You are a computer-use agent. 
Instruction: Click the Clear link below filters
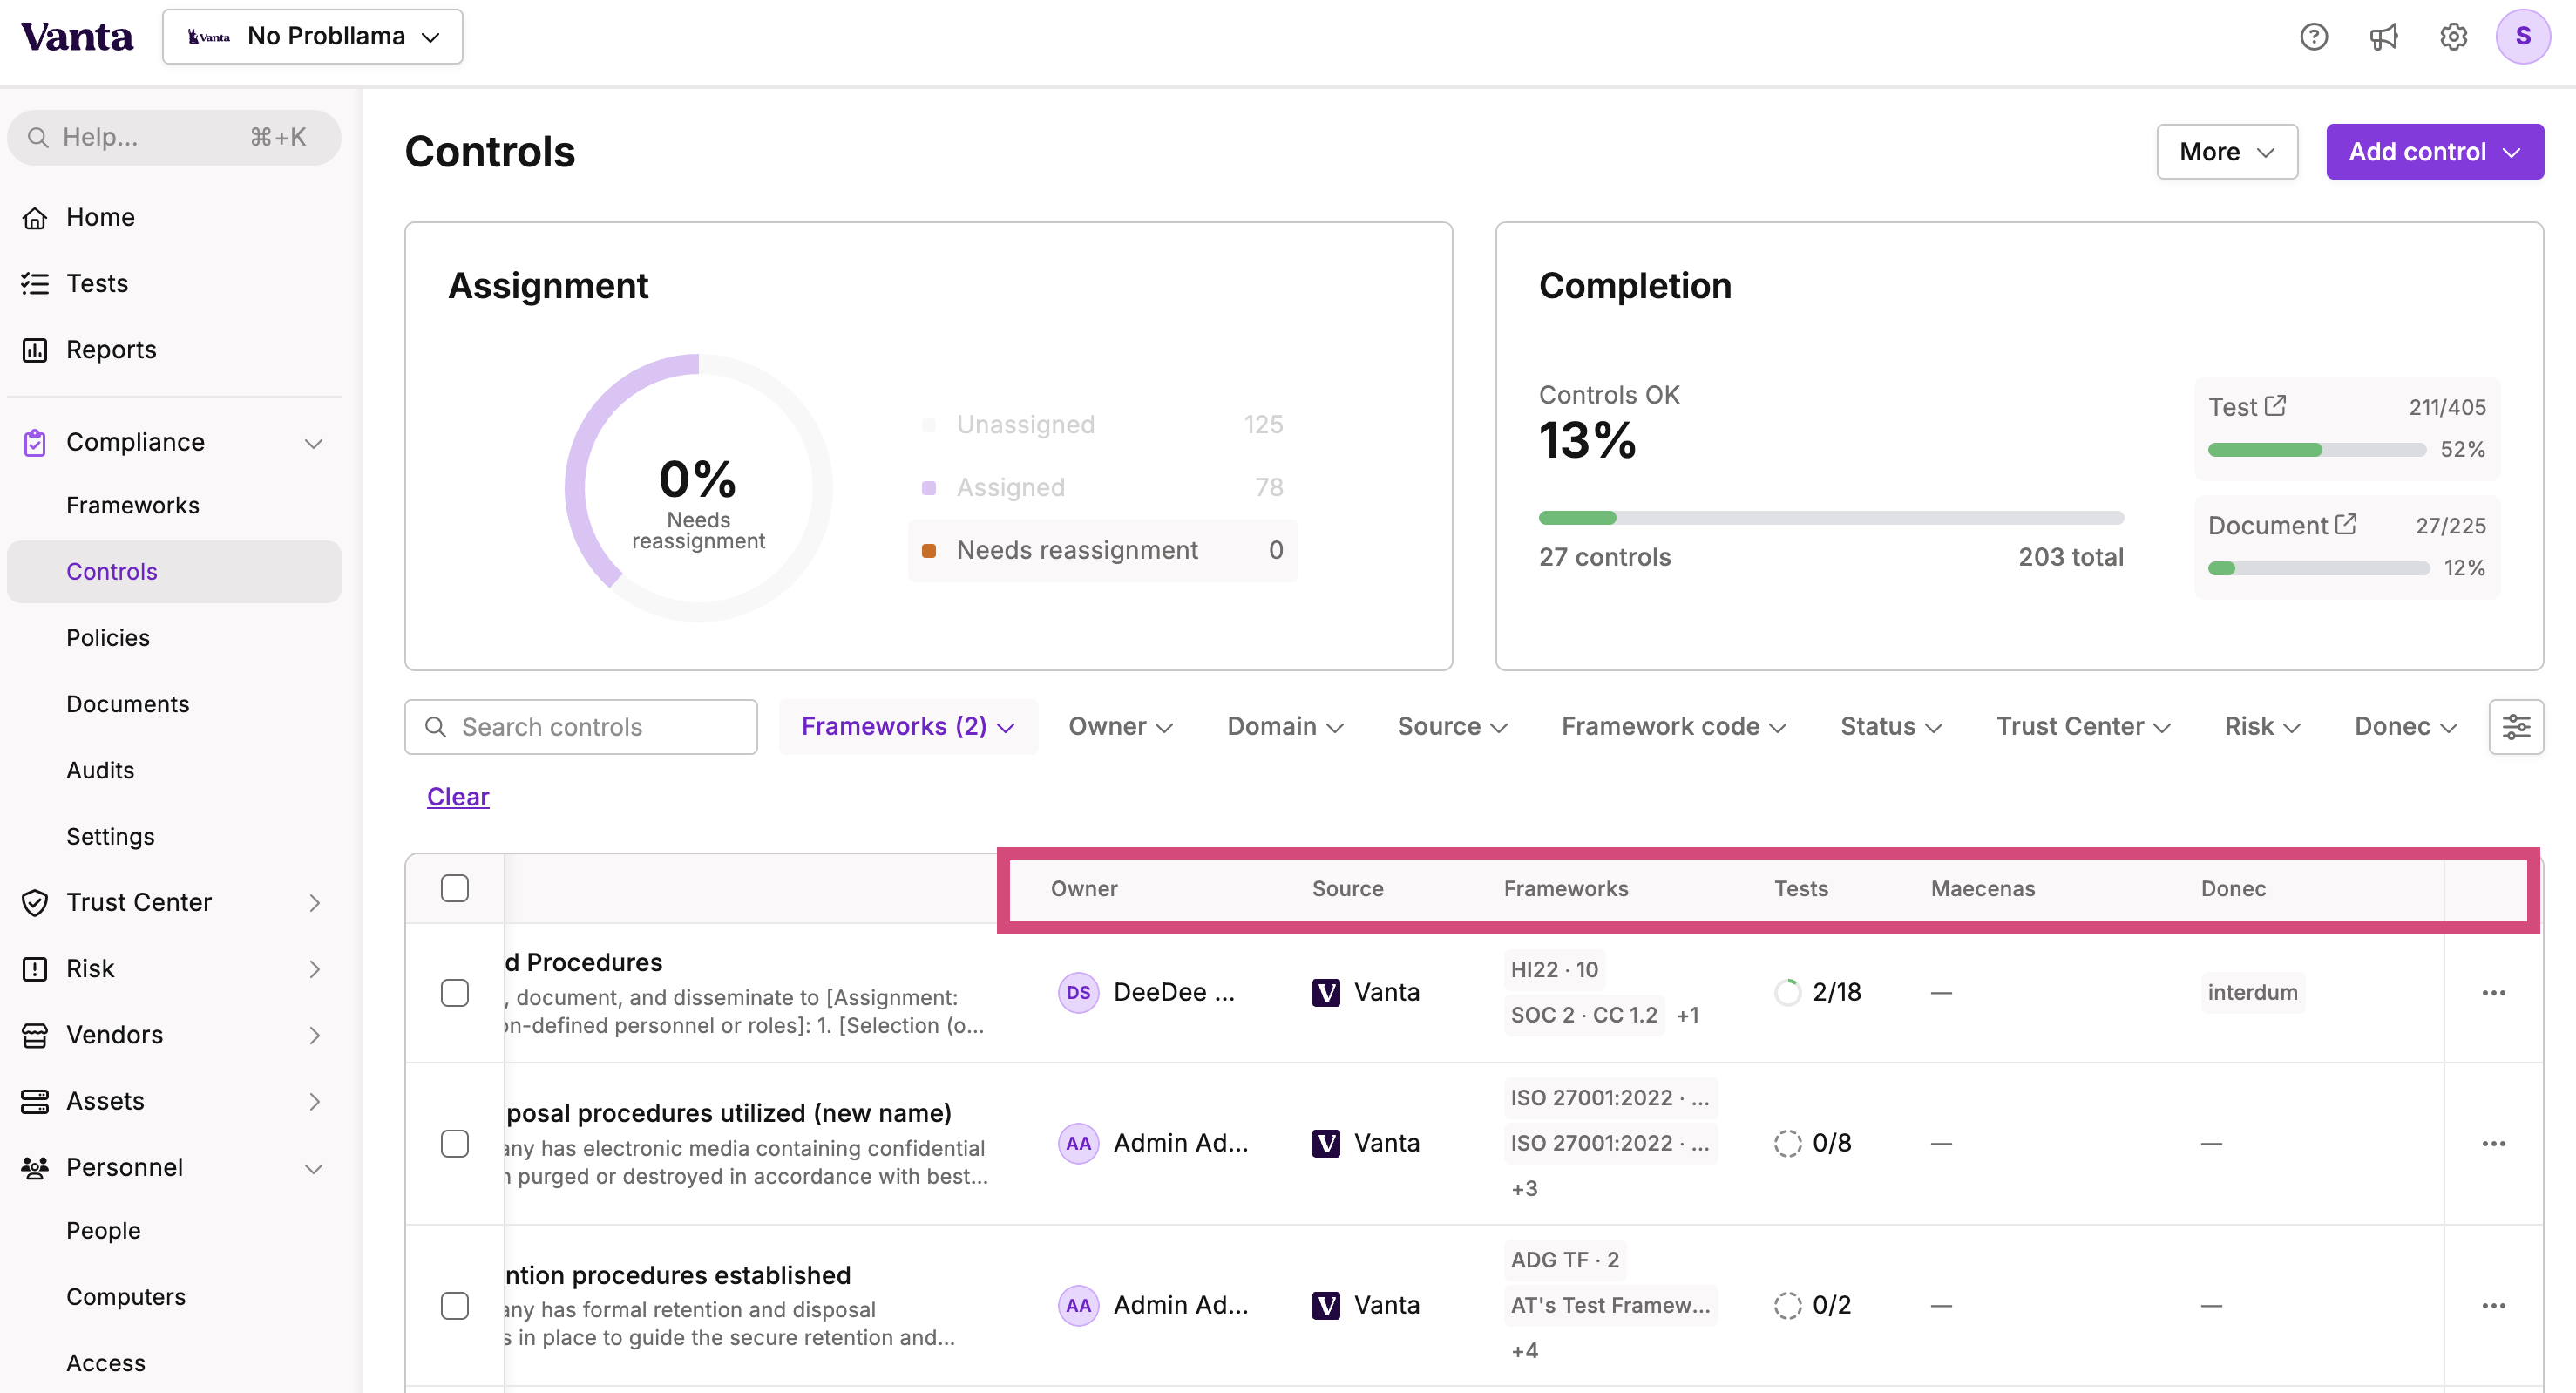tap(457, 796)
